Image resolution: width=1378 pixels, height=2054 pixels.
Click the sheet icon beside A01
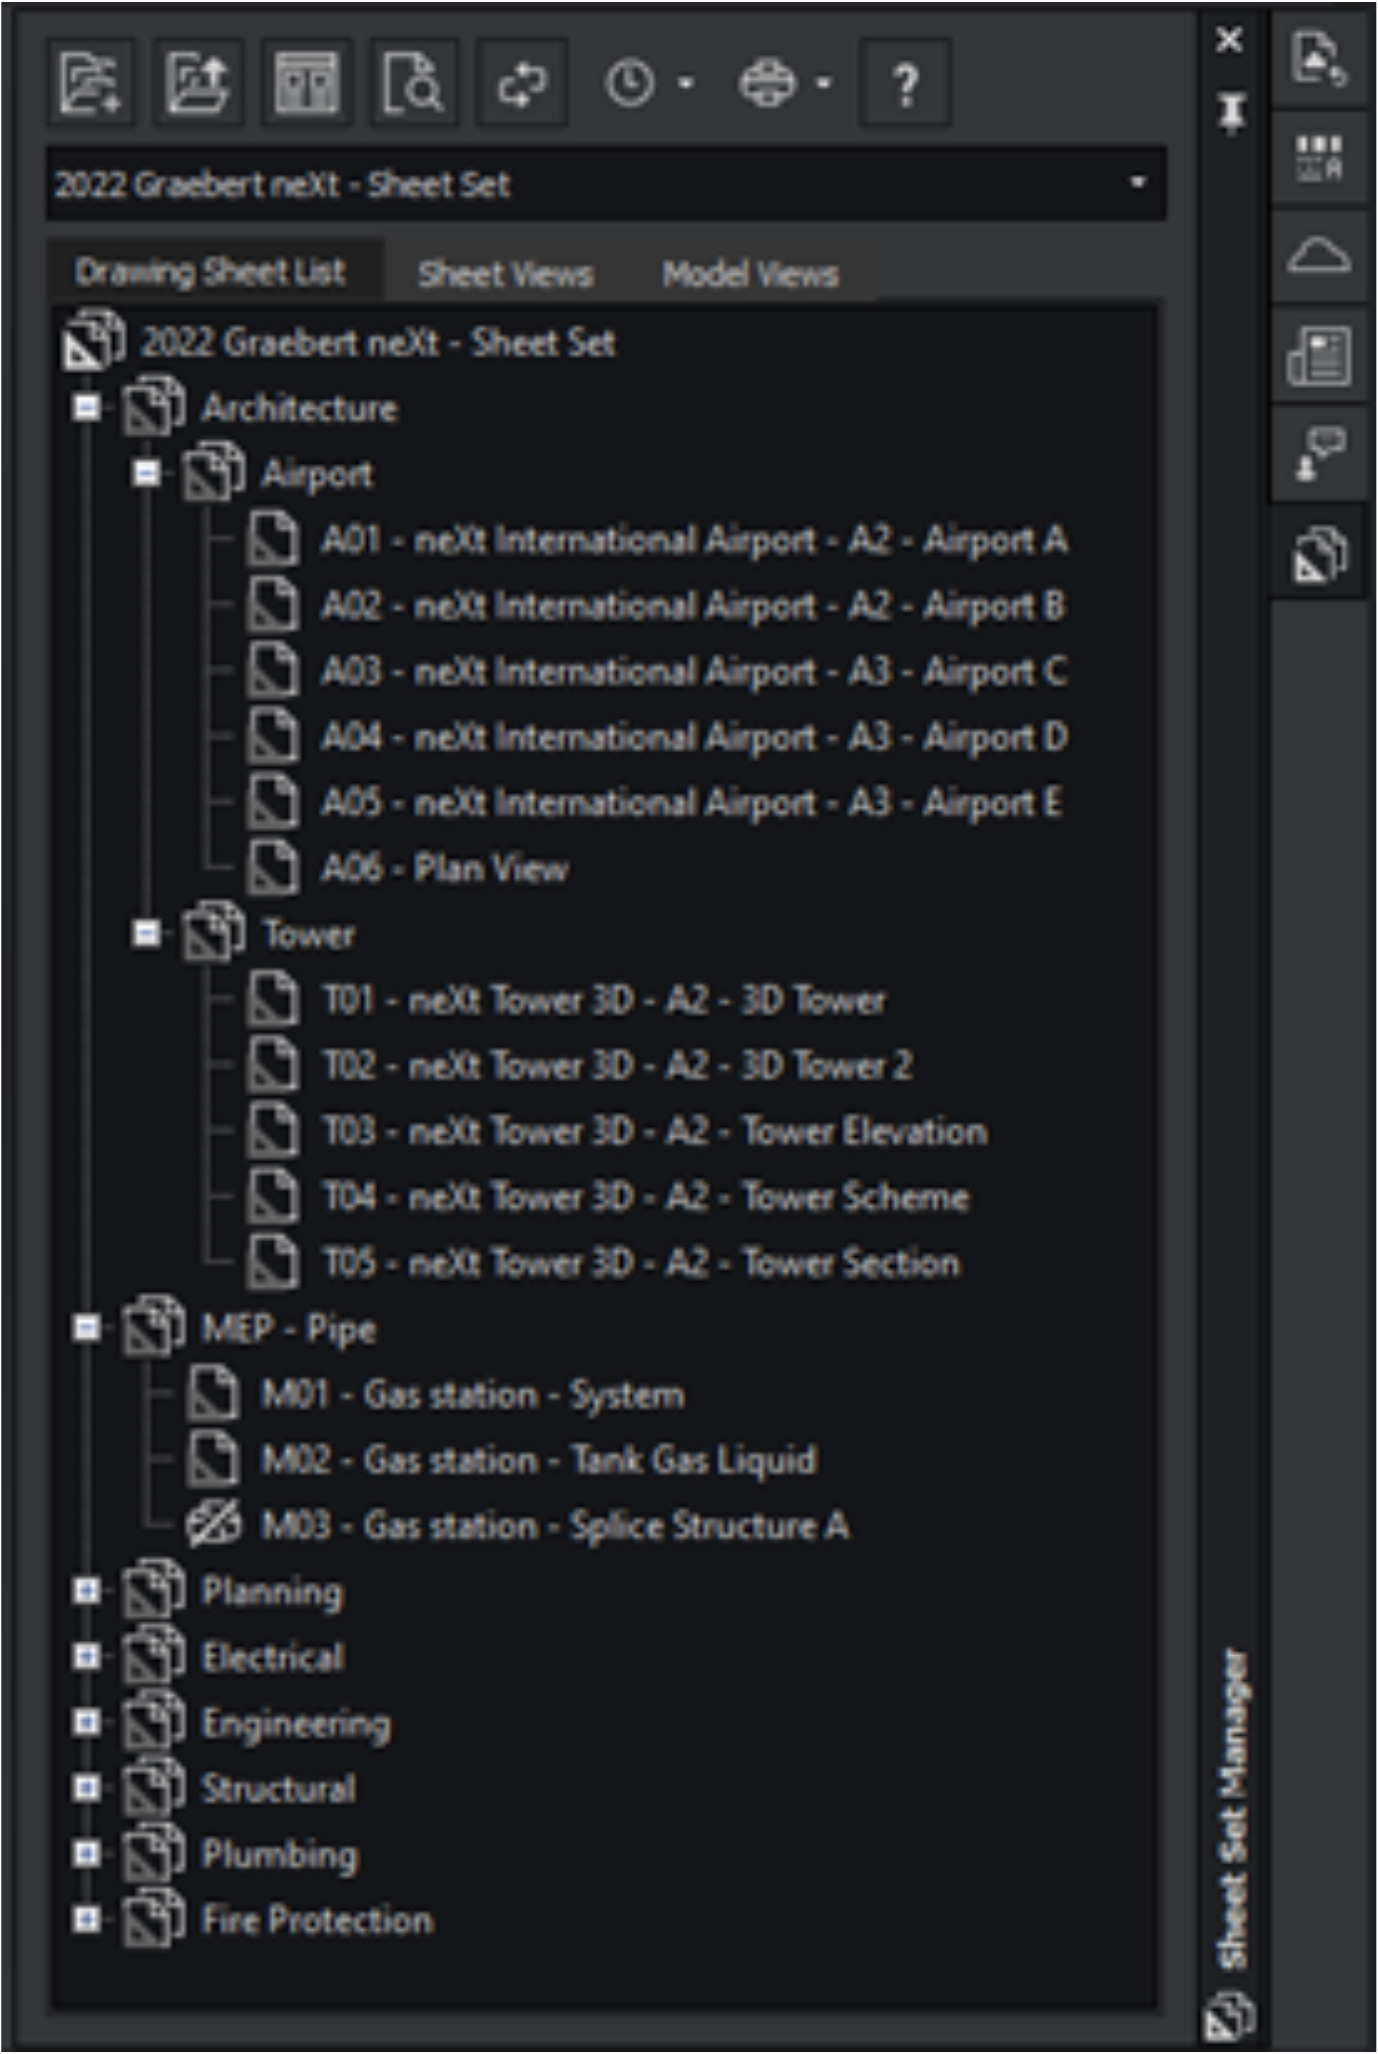point(273,540)
